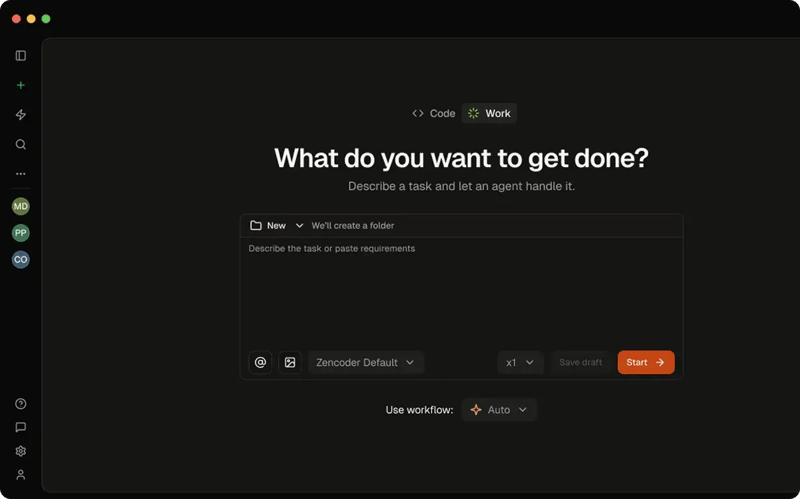Click into the task description text area
Screen dimensions: 800x499
tap(460, 290)
